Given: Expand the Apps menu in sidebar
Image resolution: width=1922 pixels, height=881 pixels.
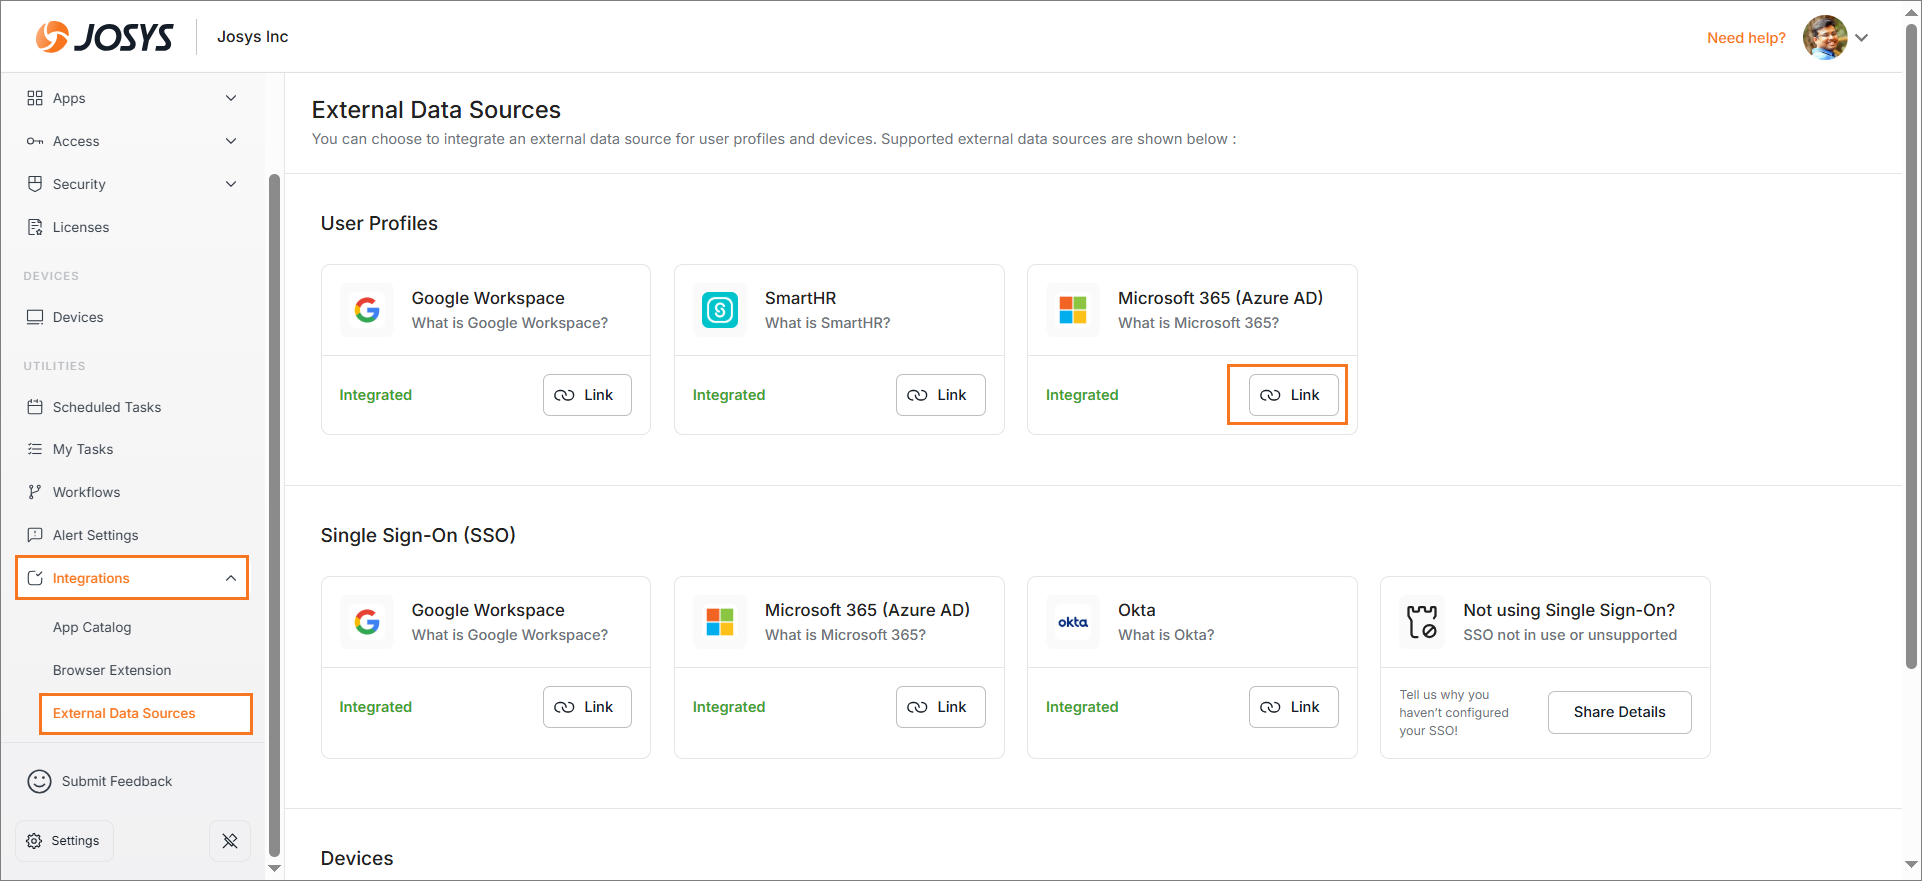Looking at the screenshot, I should [231, 98].
